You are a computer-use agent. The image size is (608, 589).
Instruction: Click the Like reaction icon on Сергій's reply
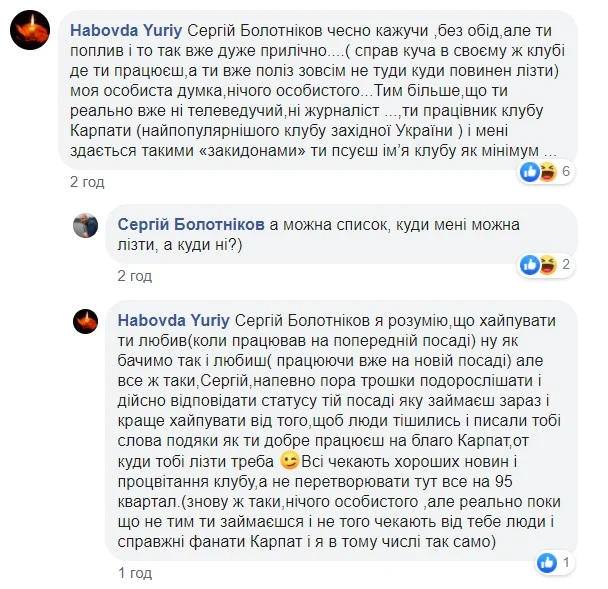(530, 265)
